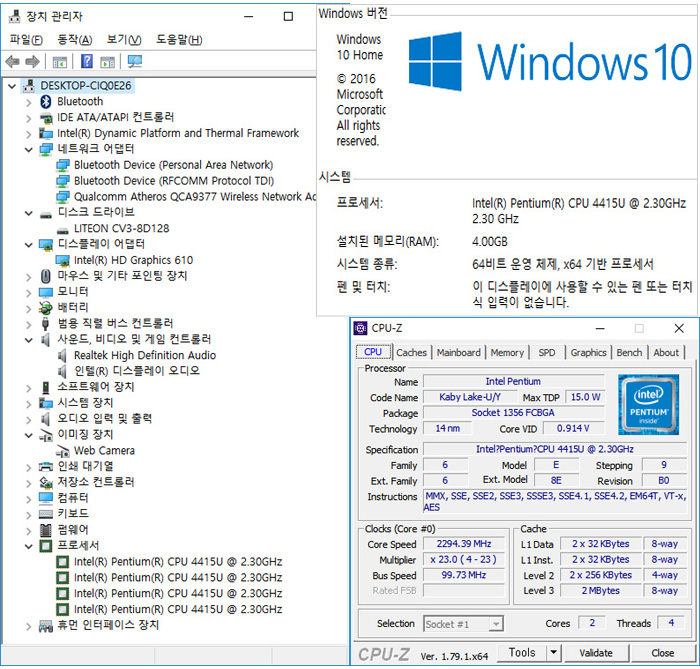700x669 pixels.
Task: Select the Realtek High Definition Audio speaker icon
Action: point(62,356)
